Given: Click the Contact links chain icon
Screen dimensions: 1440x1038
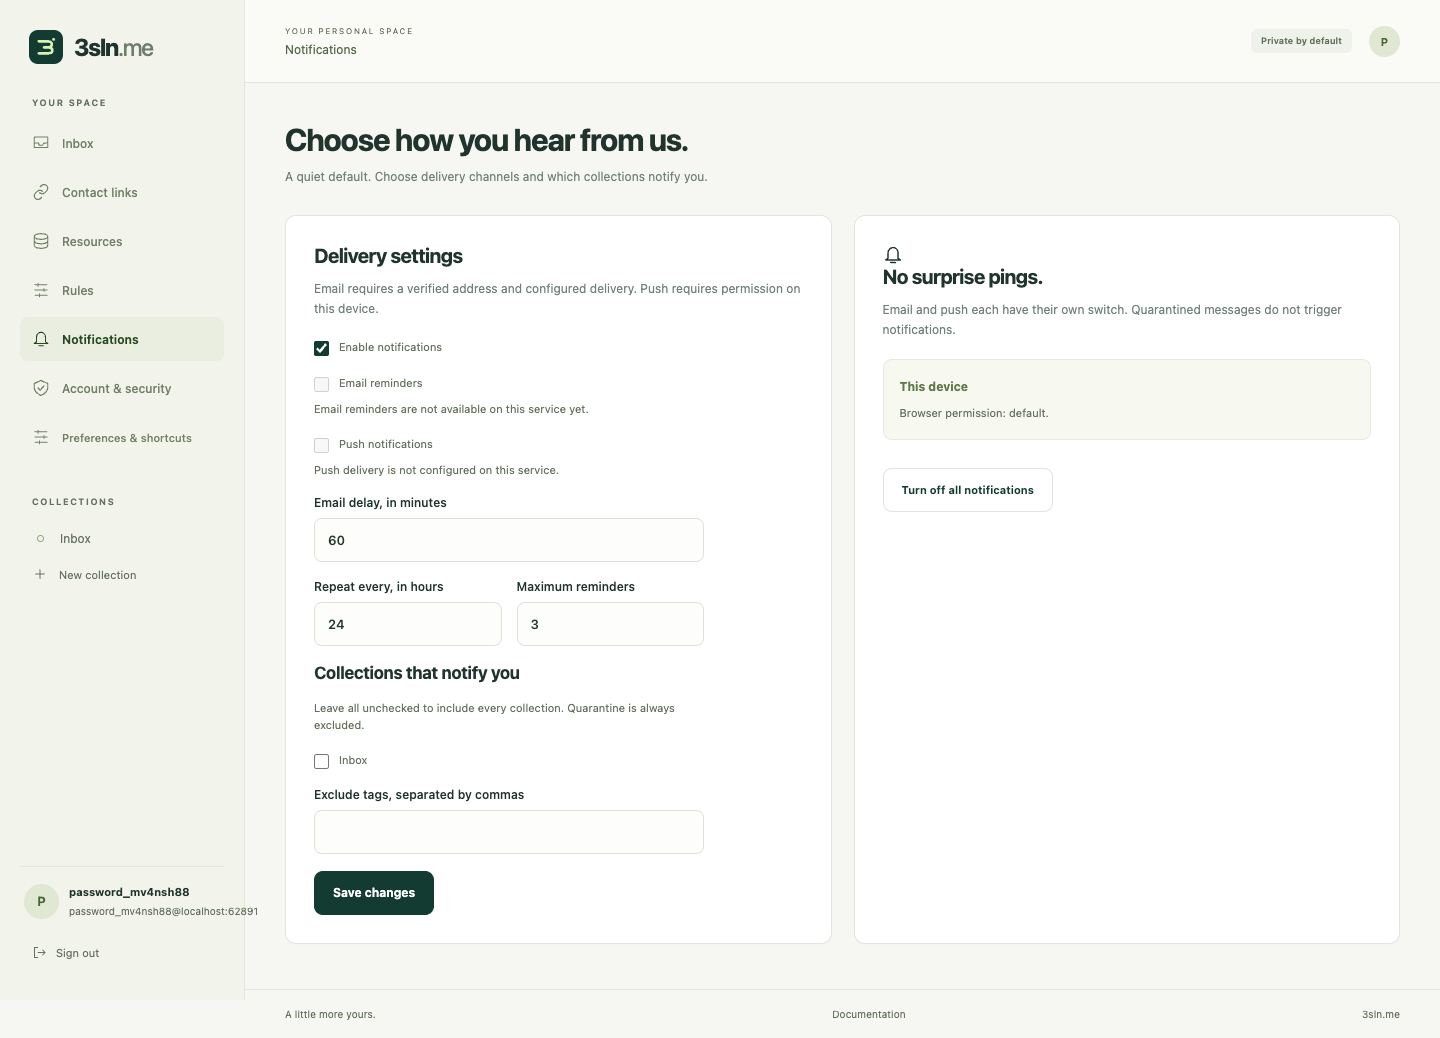Looking at the screenshot, I should 41,192.
